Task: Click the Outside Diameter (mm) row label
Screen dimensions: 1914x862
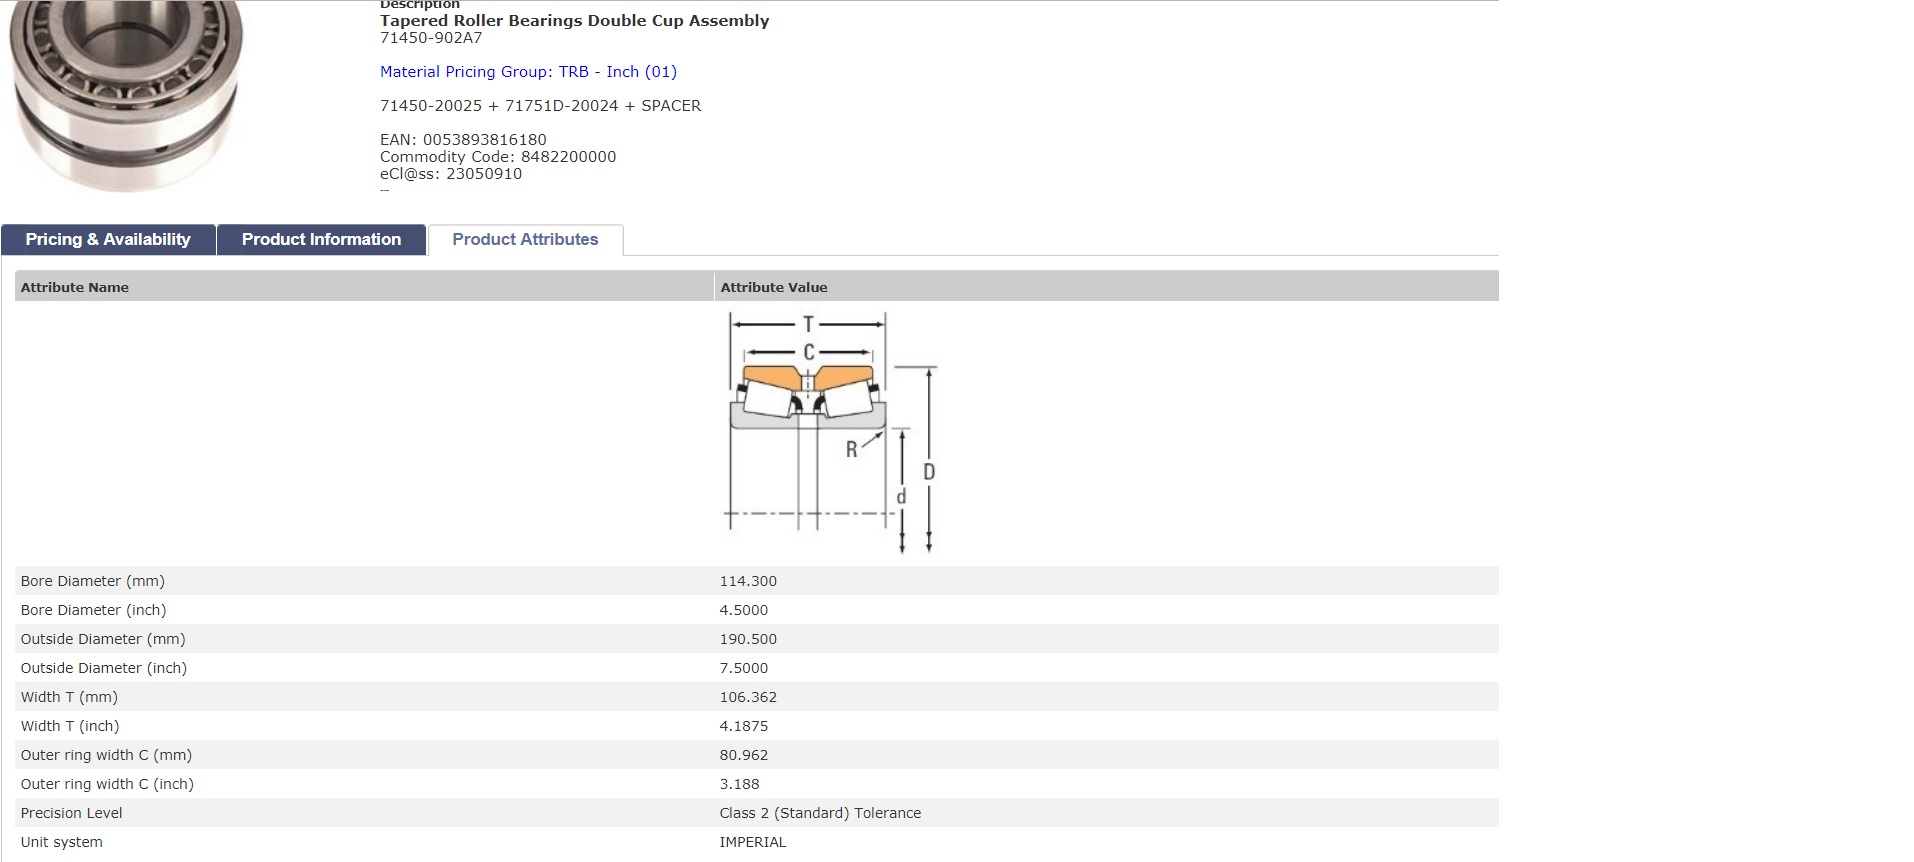Action: click(103, 639)
